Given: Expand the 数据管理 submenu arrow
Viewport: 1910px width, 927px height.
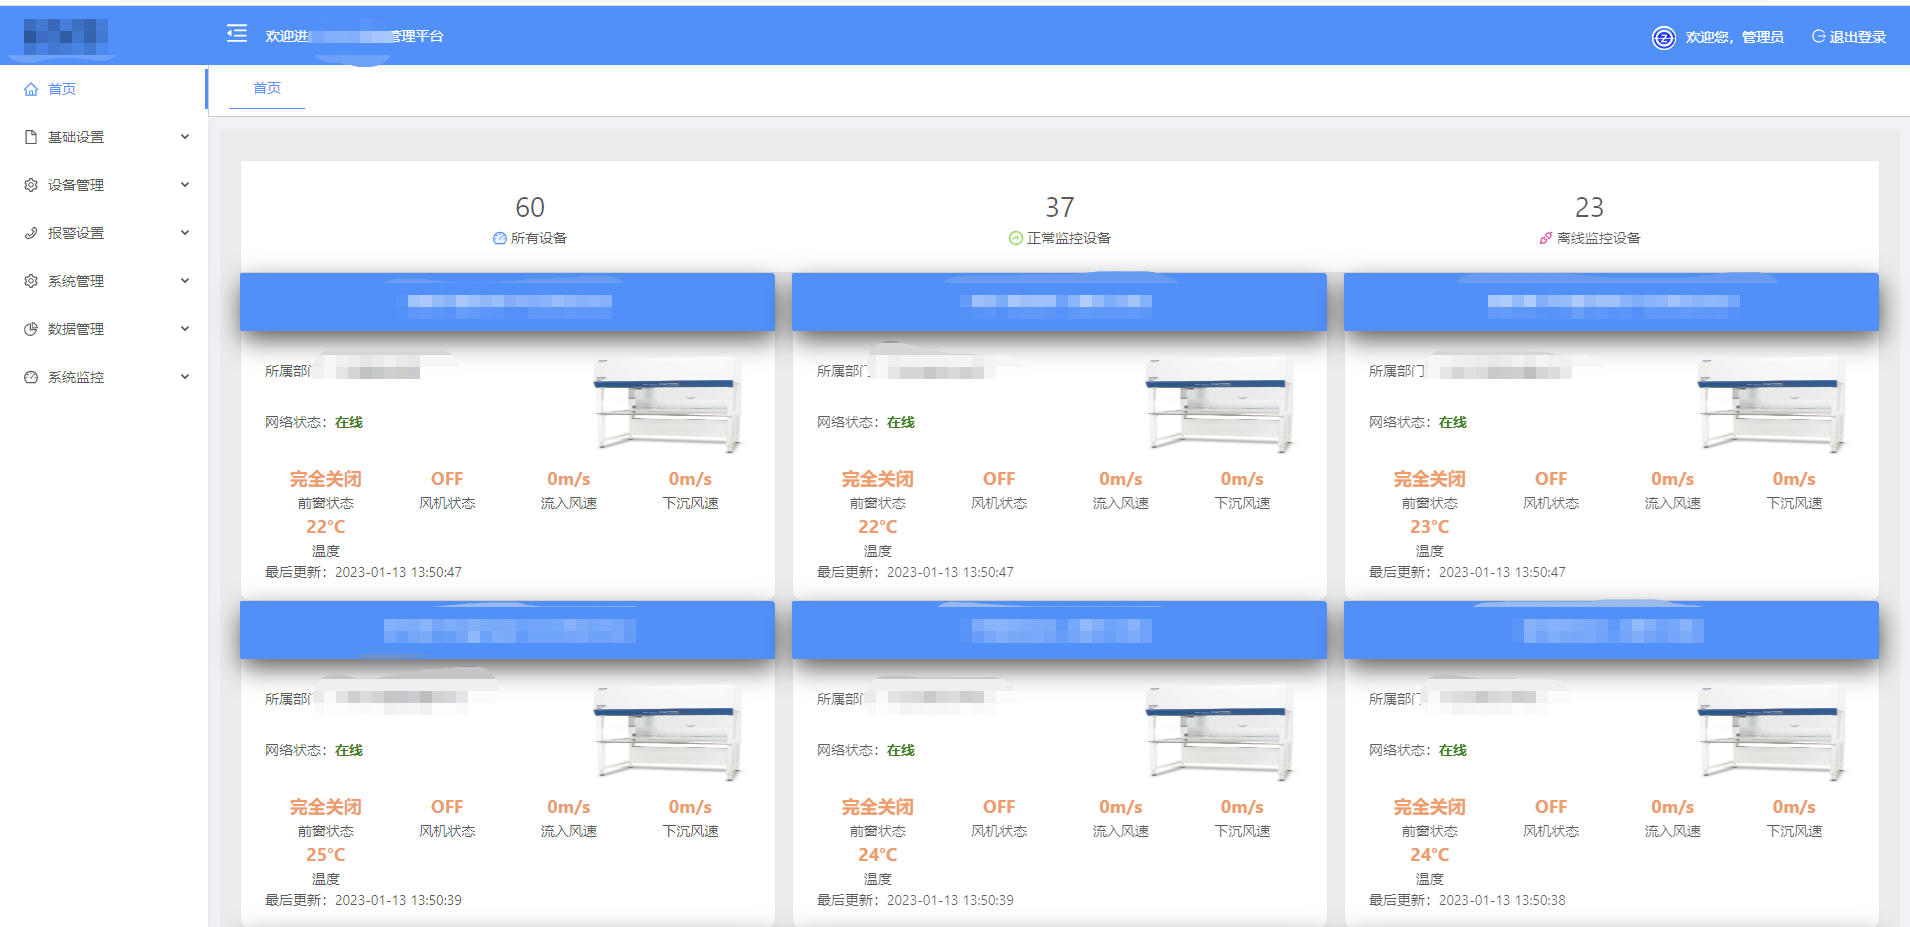Looking at the screenshot, I should click(185, 329).
